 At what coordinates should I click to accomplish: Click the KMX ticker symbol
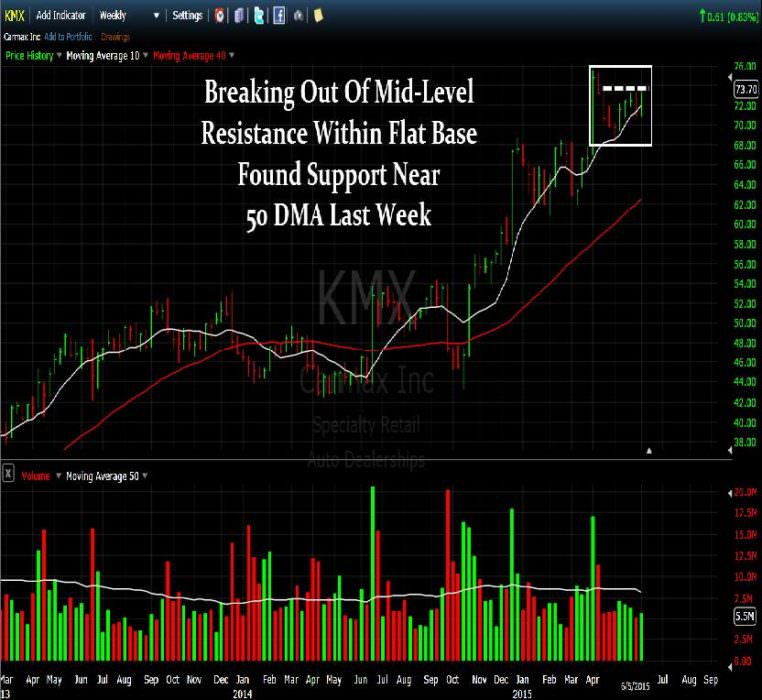coord(14,16)
